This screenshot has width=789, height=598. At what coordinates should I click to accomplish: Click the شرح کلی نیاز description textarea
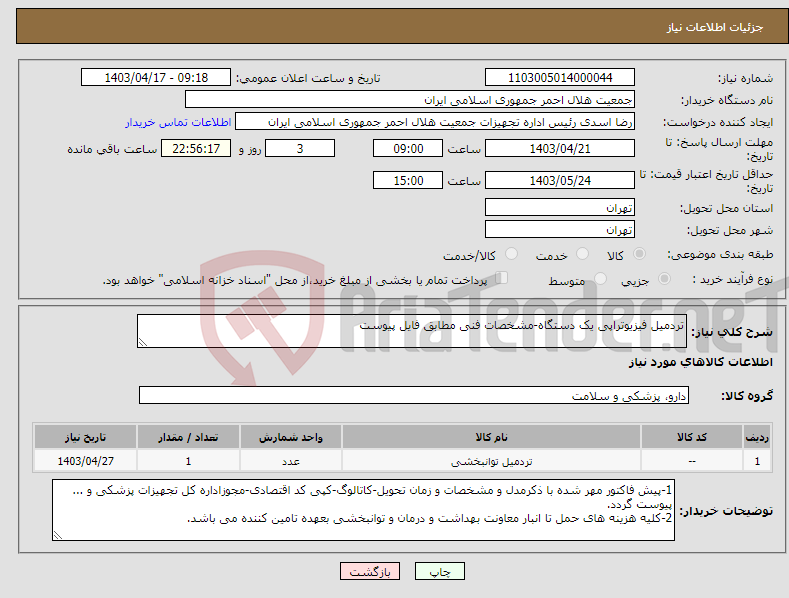coord(412,331)
